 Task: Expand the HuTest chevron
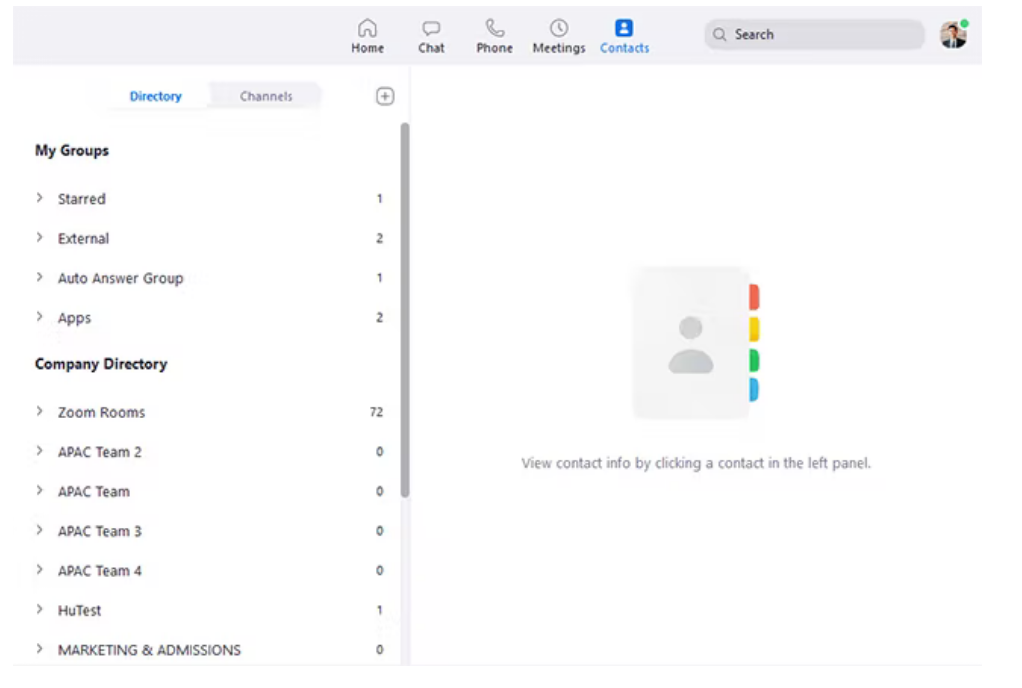40,610
